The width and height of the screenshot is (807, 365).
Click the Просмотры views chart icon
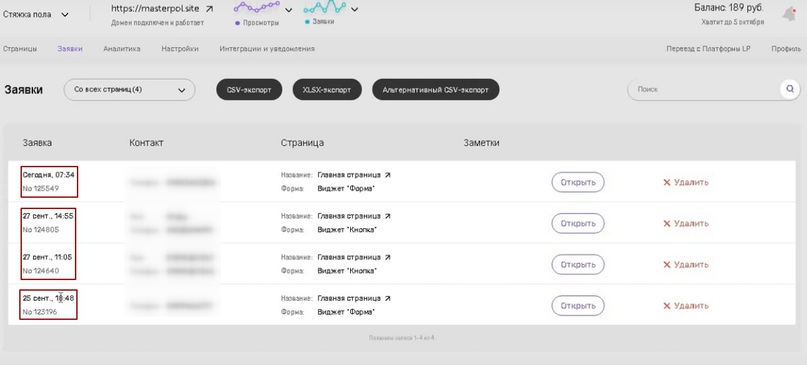pyautogui.click(x=257, y=8)
